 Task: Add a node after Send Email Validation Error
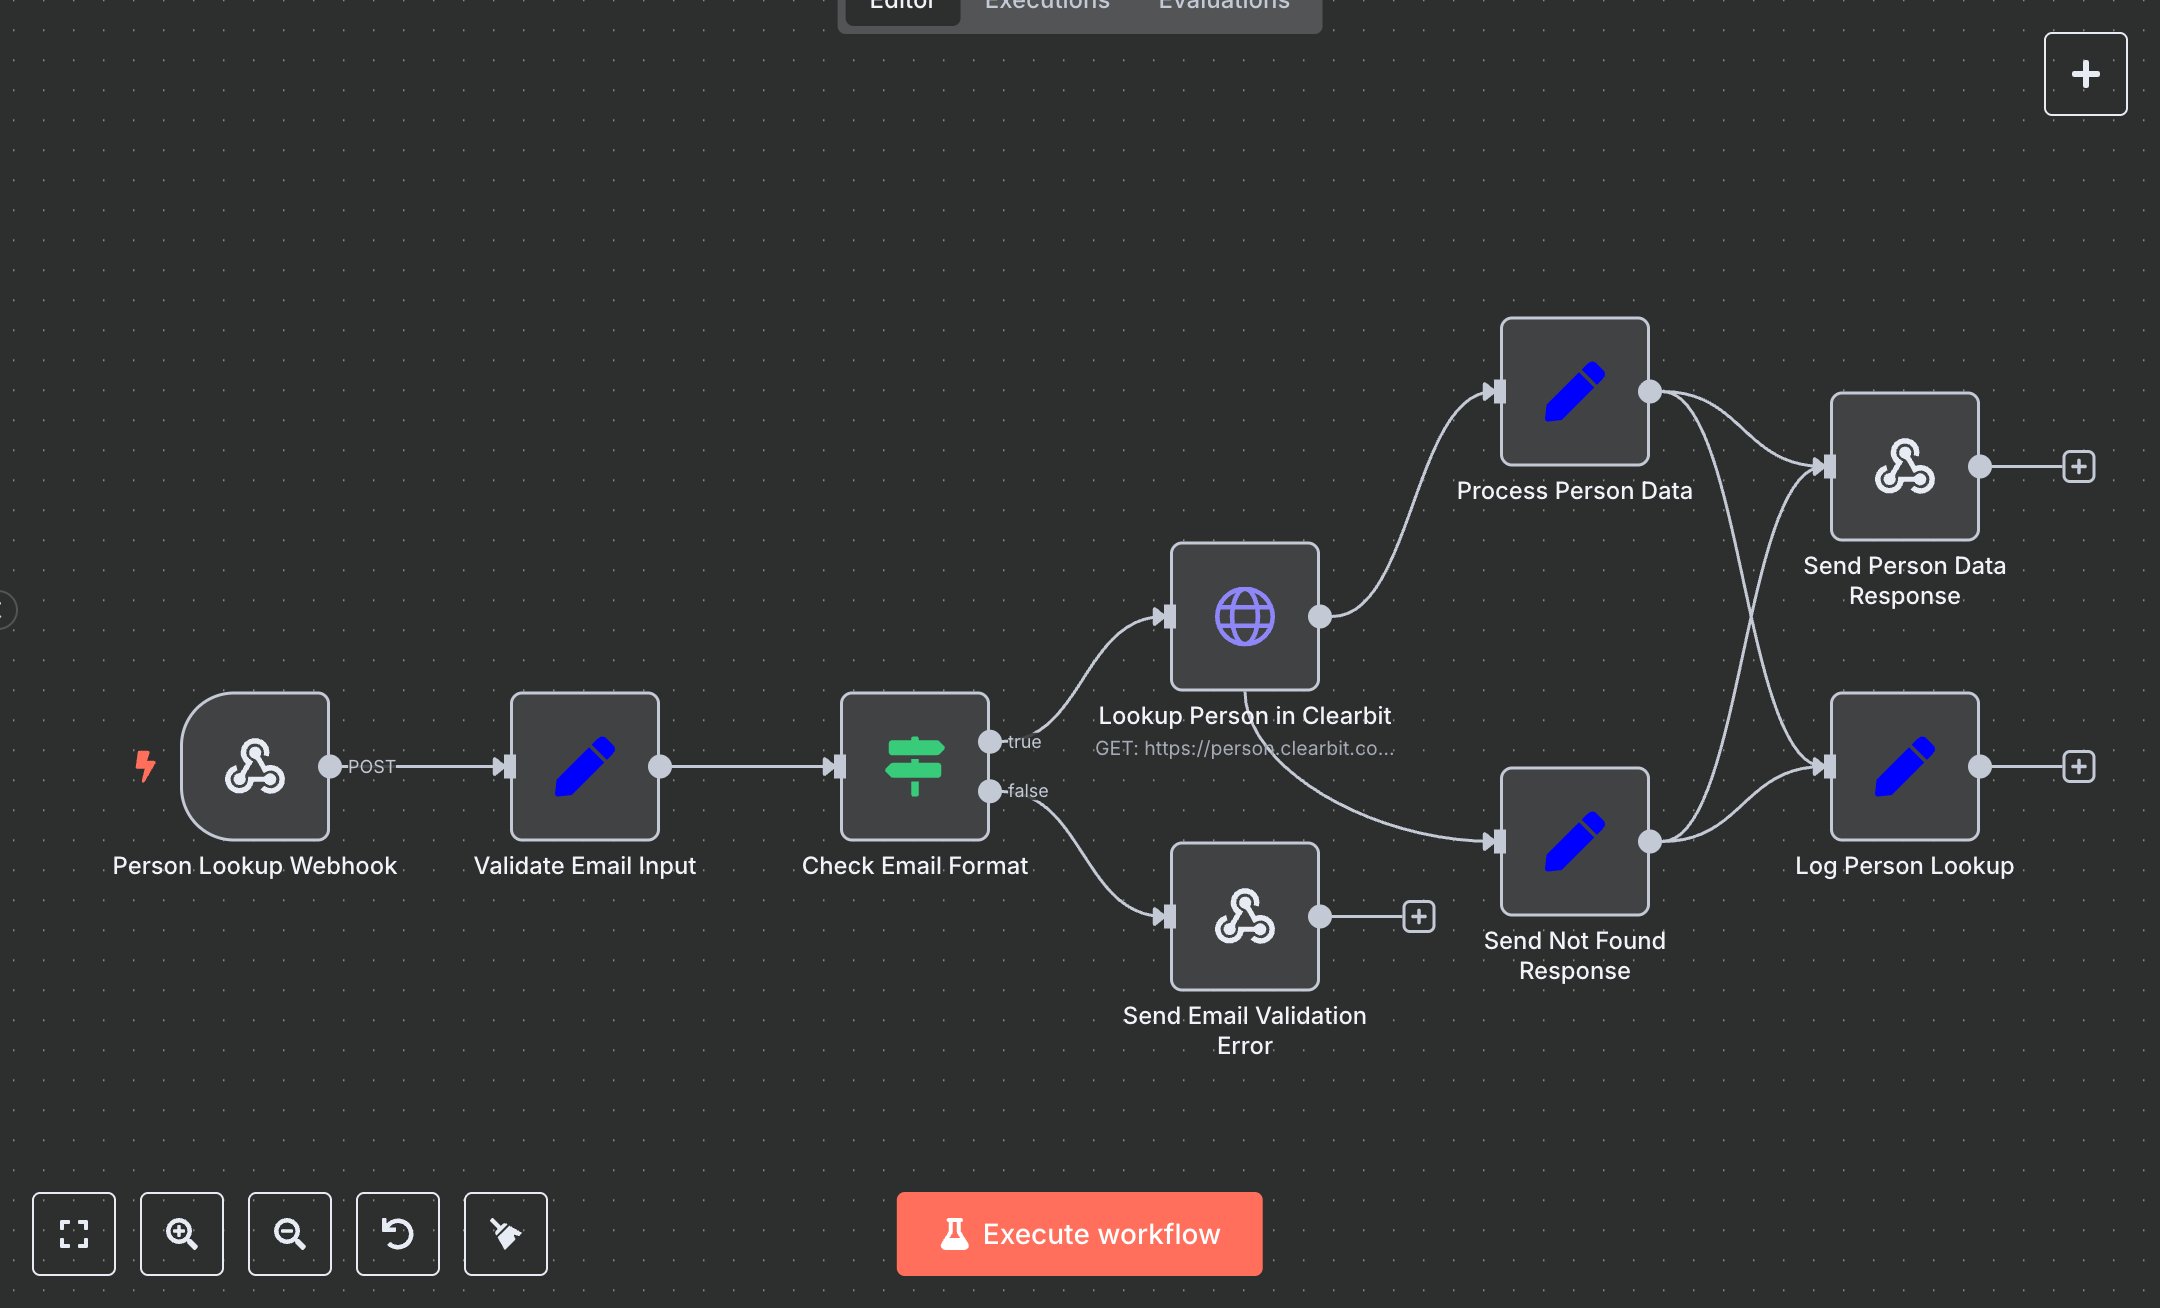(1417, 917)
